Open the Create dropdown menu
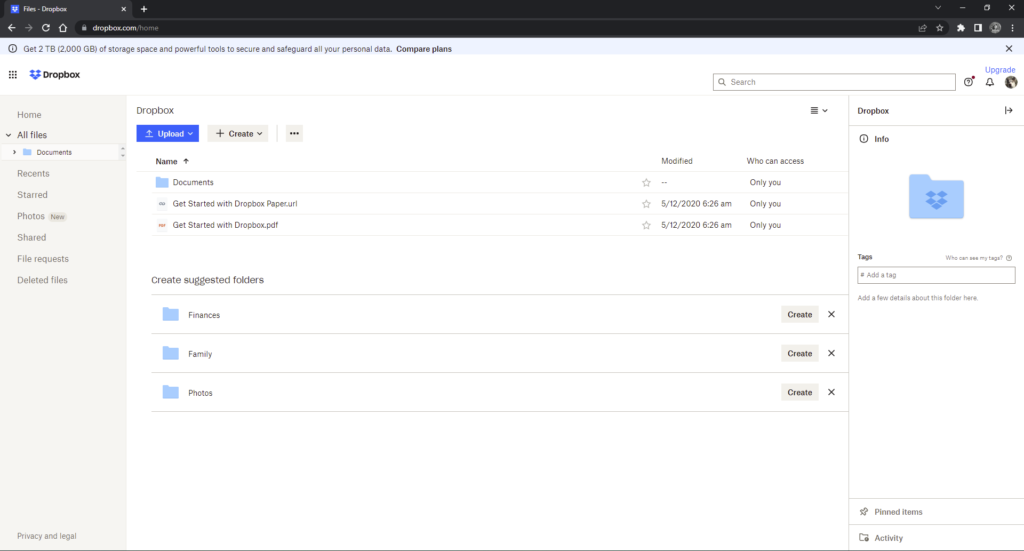The height and width of the screenshot is (551, 1024). pyautogui.click(x=238, y=133)
